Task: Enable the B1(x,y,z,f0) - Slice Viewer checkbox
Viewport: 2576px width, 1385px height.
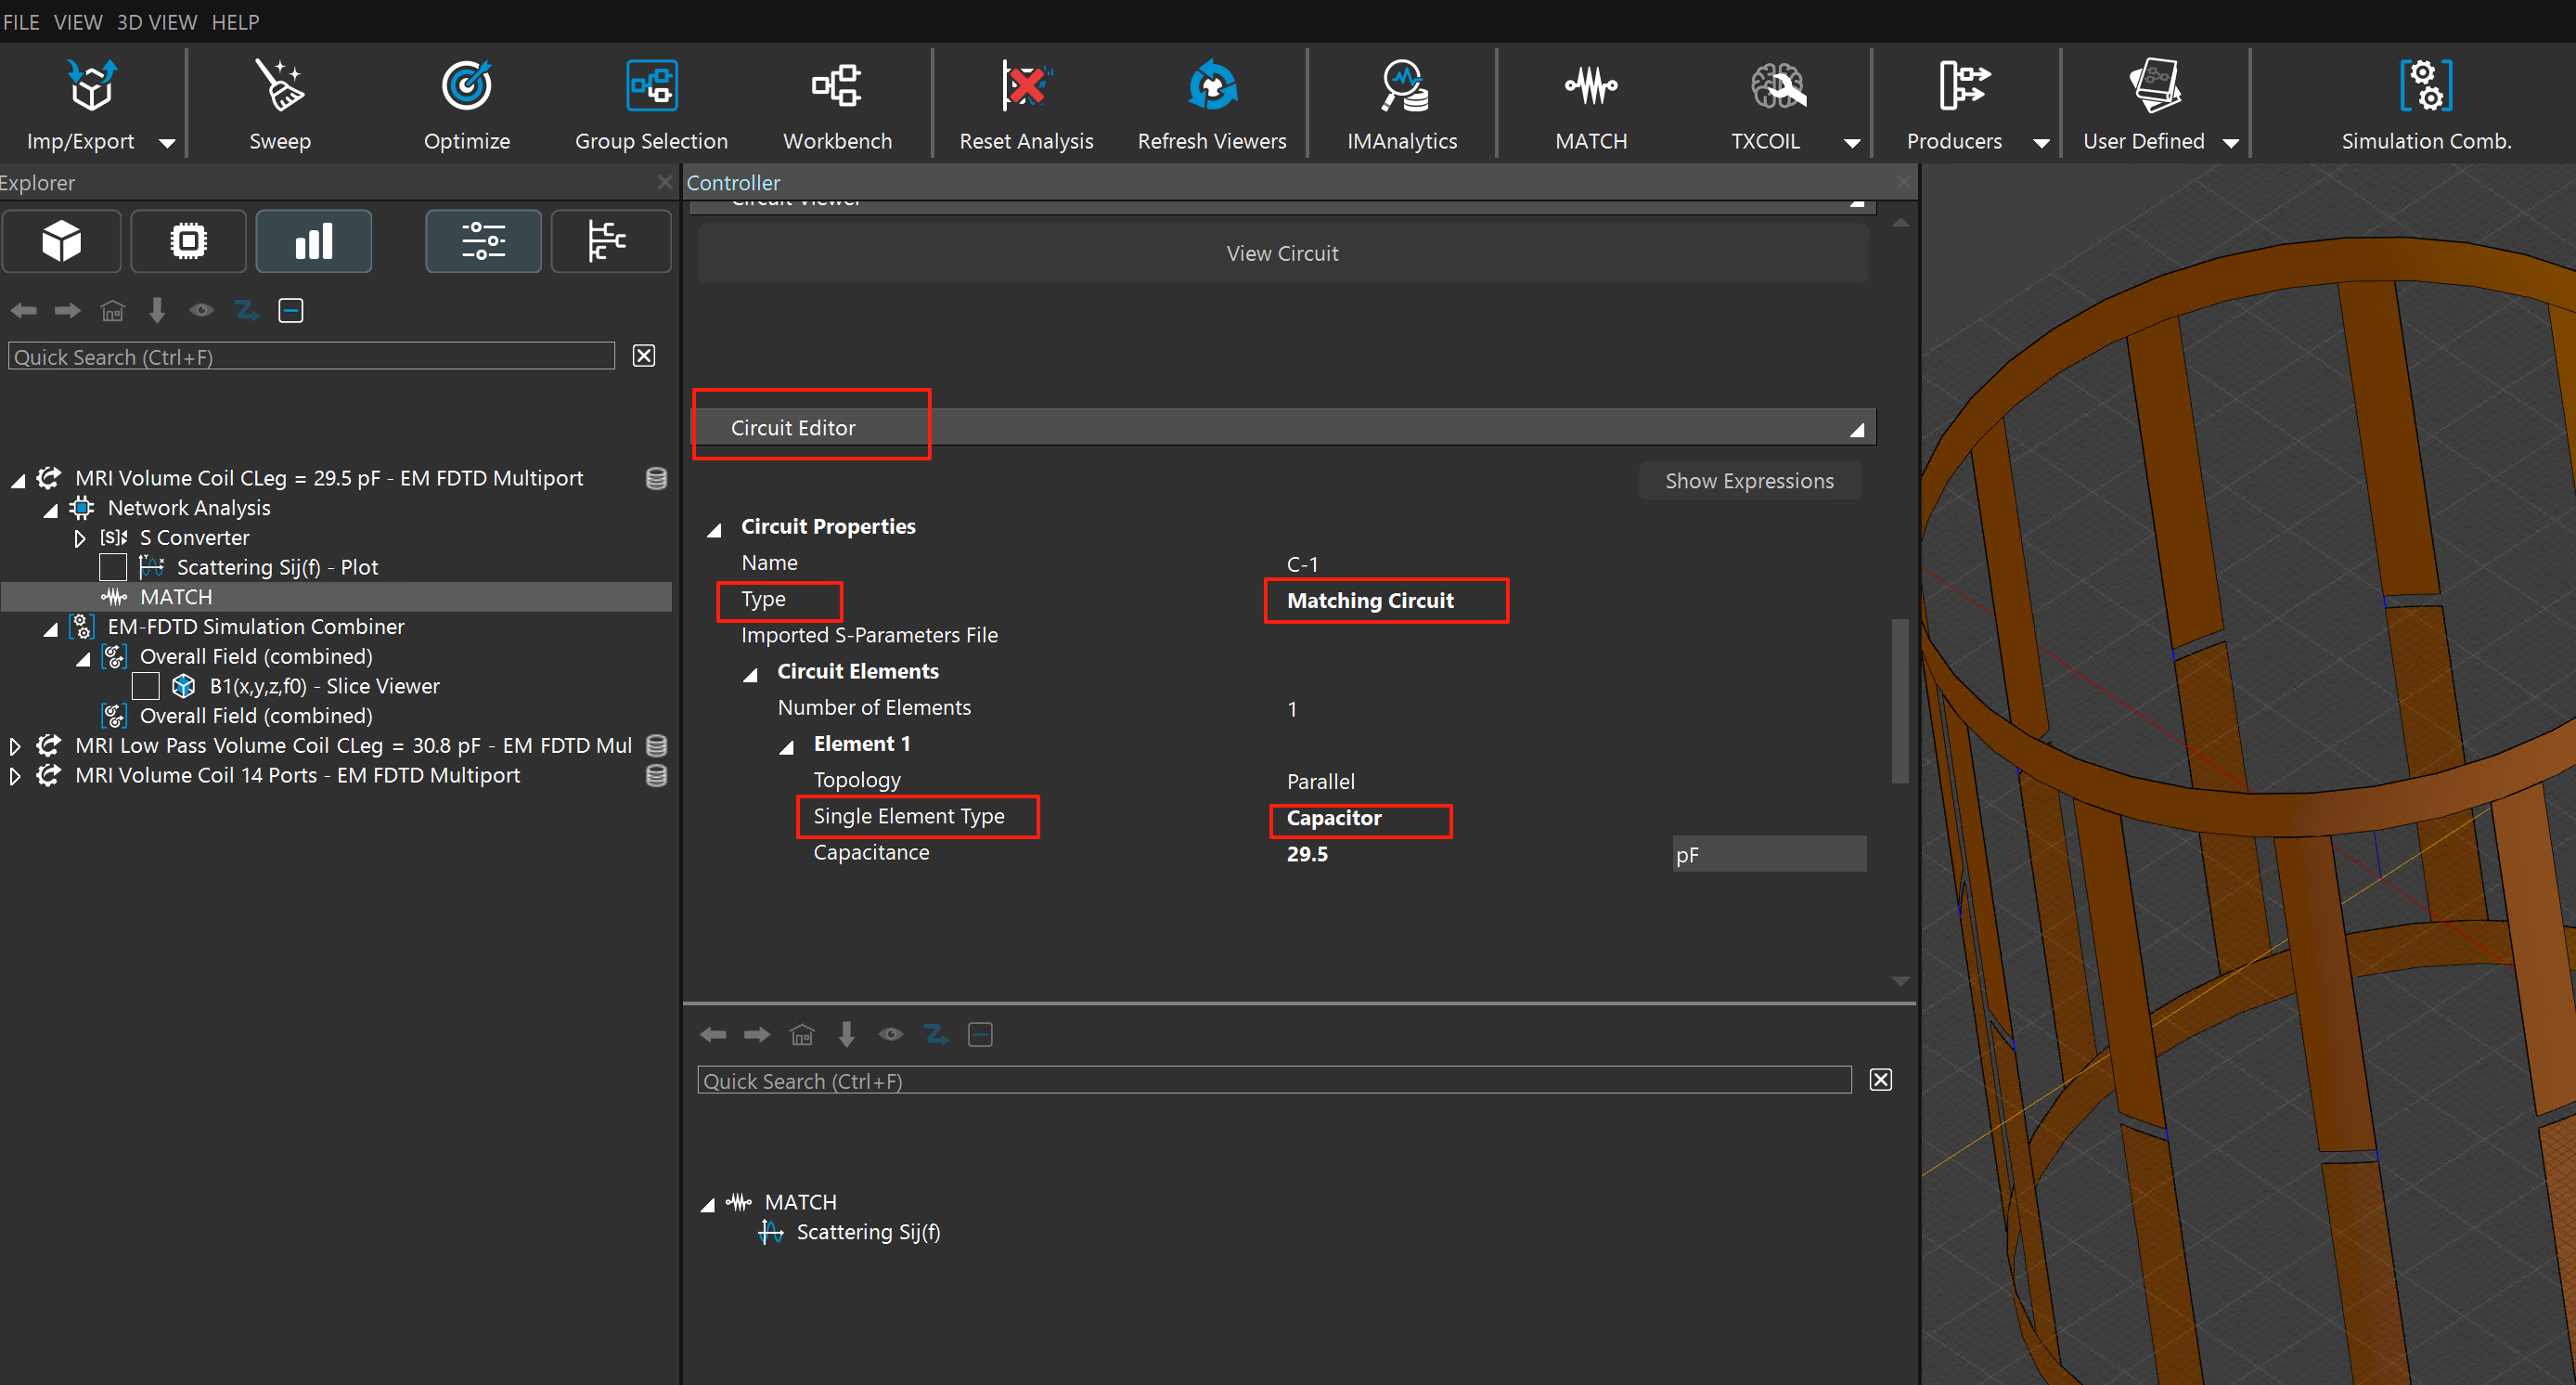Action: coord(146,686)
